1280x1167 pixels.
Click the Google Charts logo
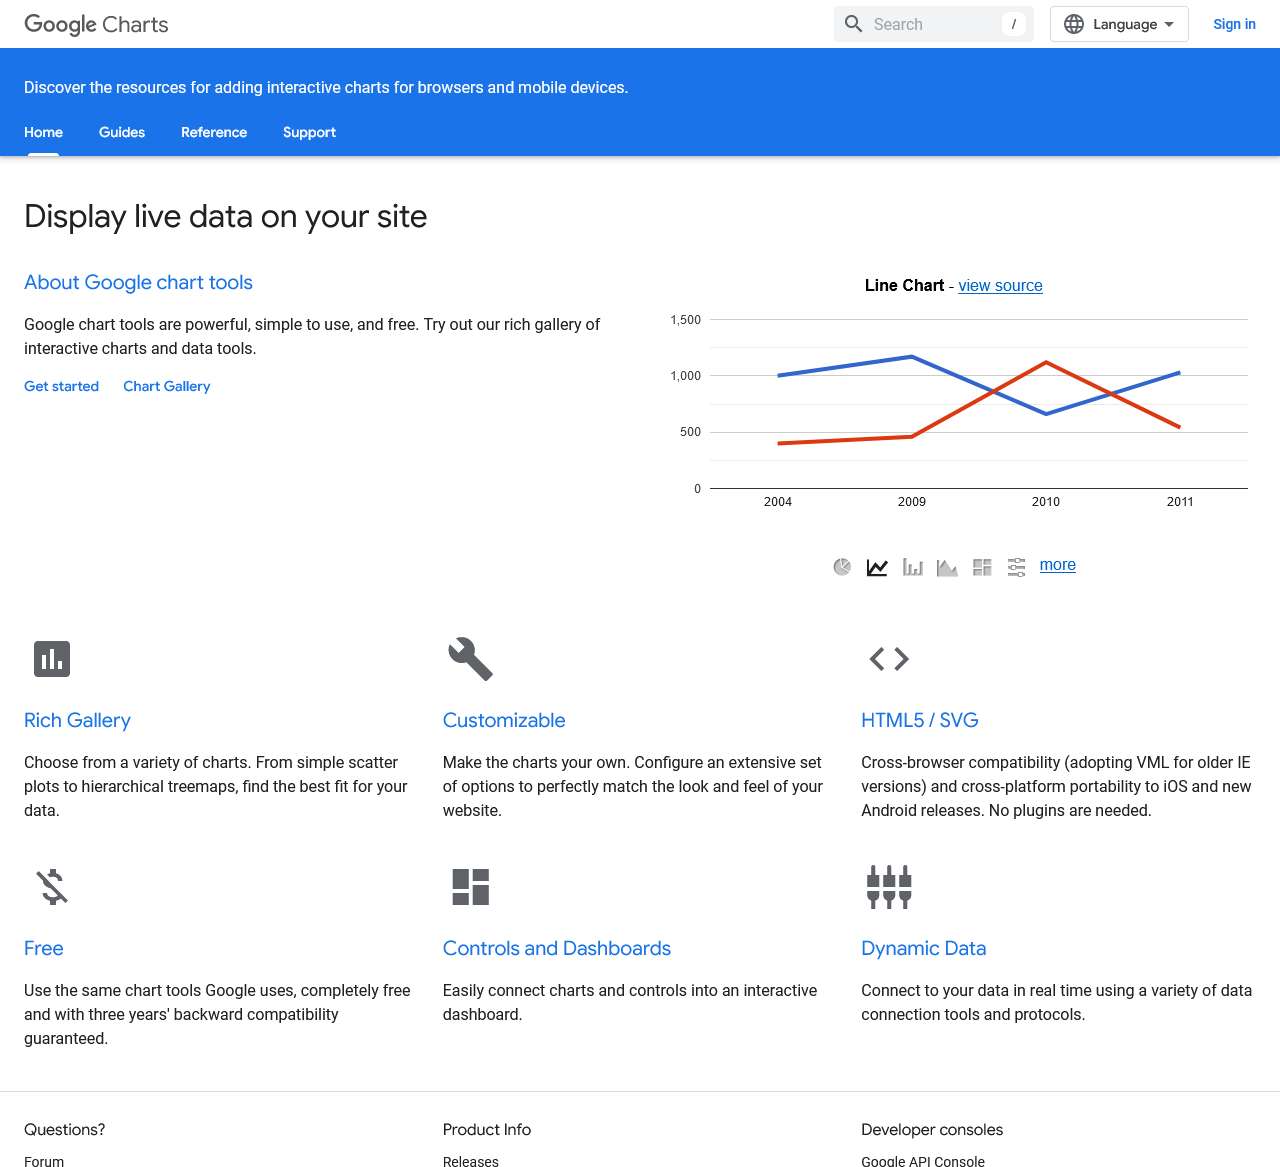[x=96, y=24]
